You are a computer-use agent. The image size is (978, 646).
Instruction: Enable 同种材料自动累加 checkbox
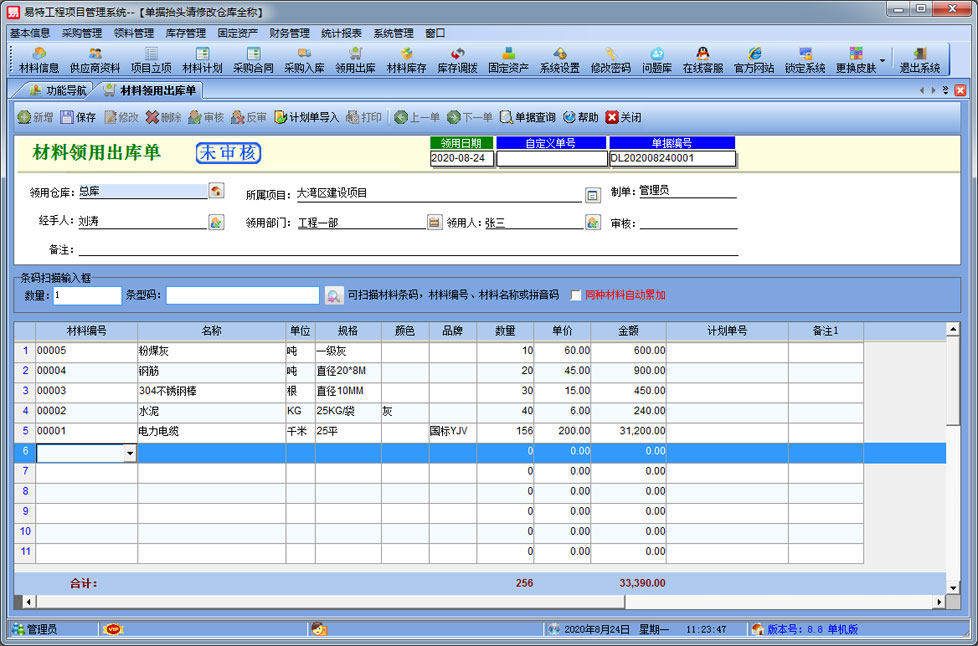point(575,295)
